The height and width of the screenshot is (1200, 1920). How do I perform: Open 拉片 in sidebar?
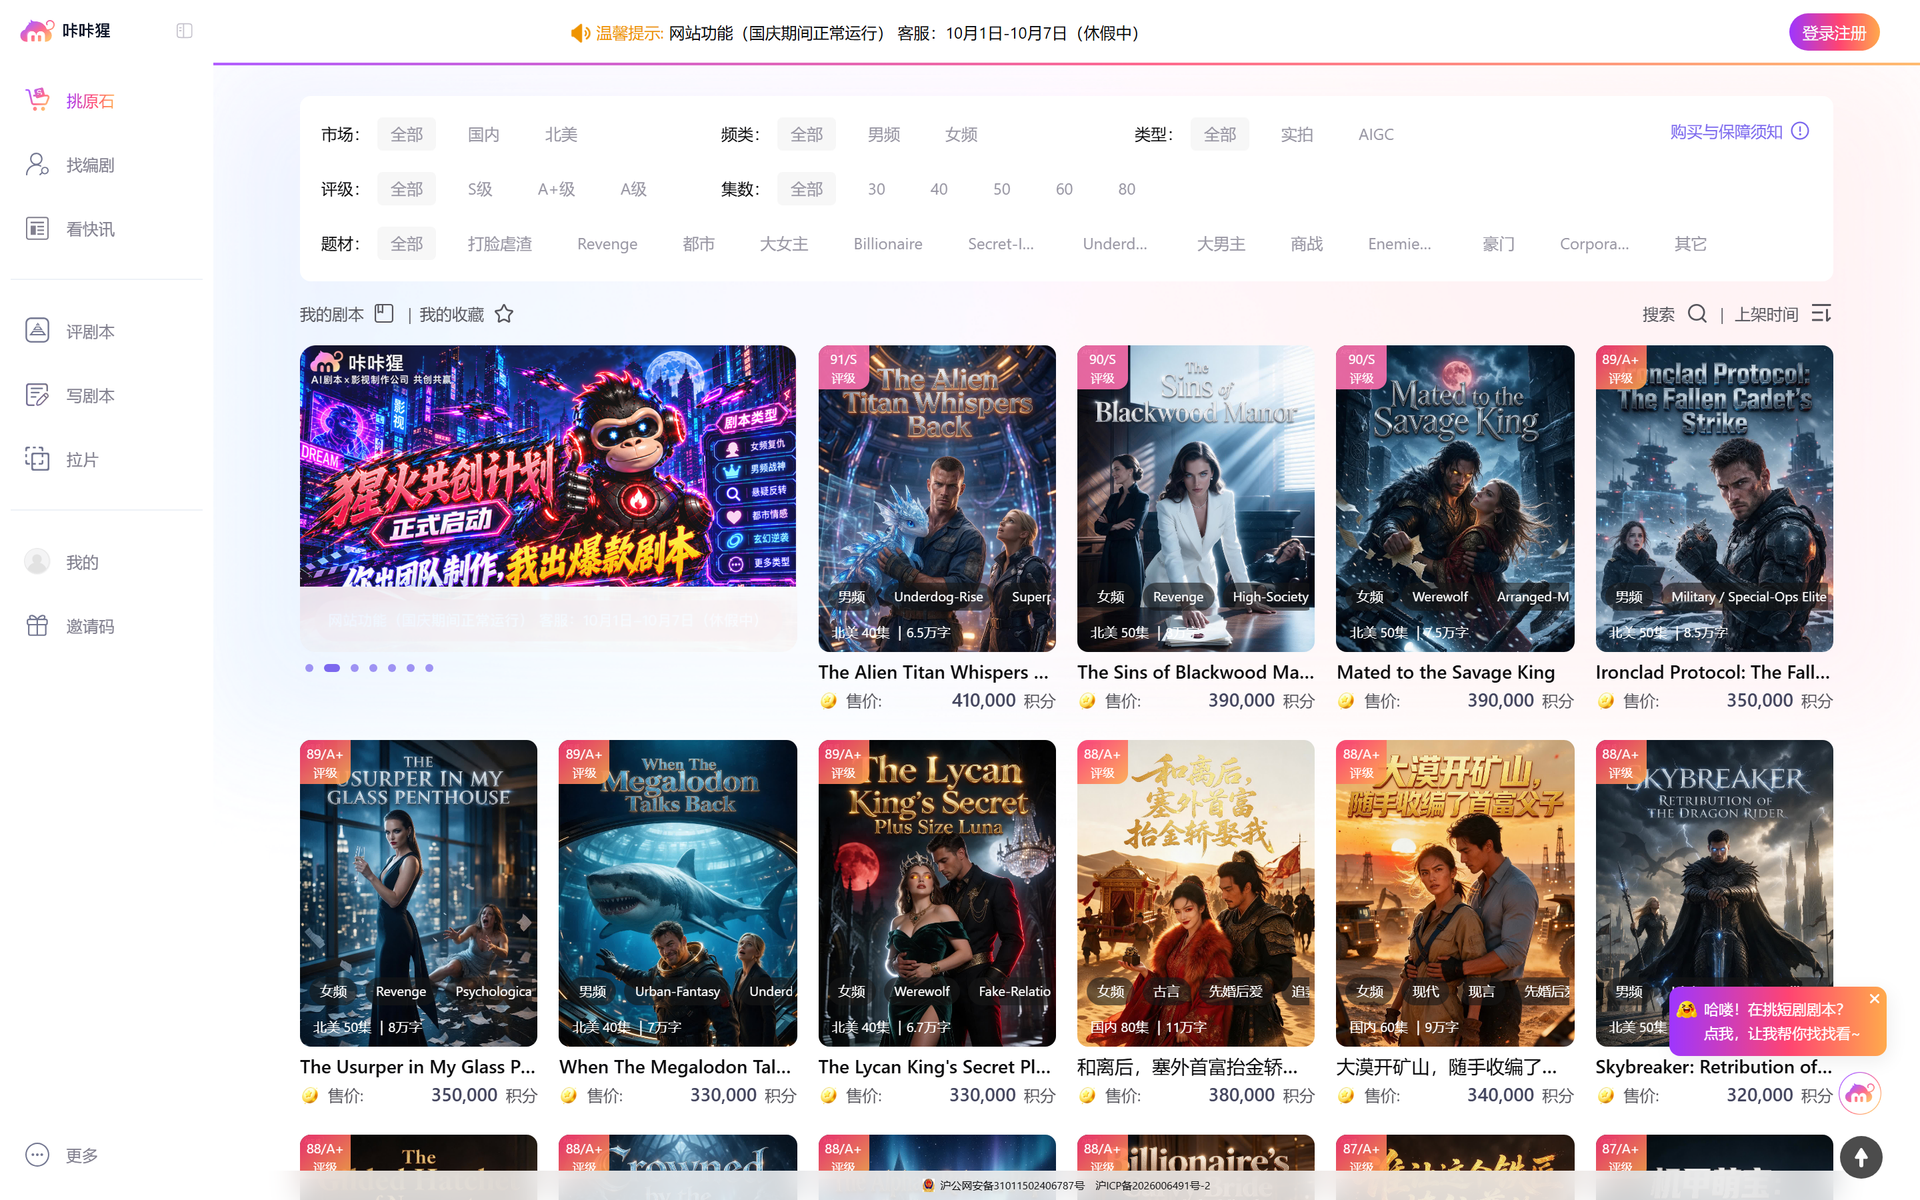coord(62,459)
